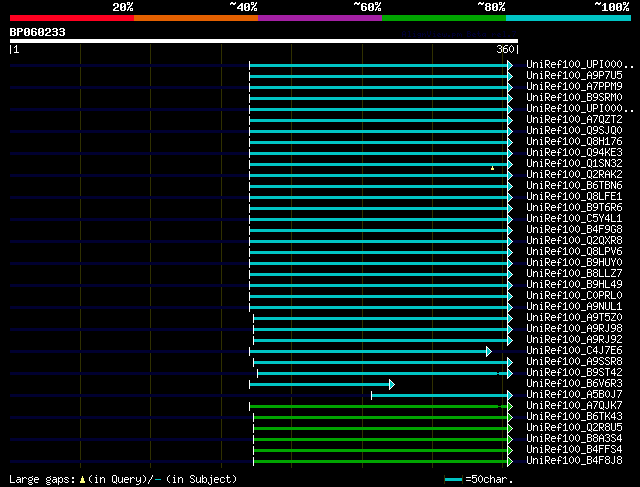Open hit UniRef100_Q8H176
The image size is (640, 487).
[x=574, y=142]
